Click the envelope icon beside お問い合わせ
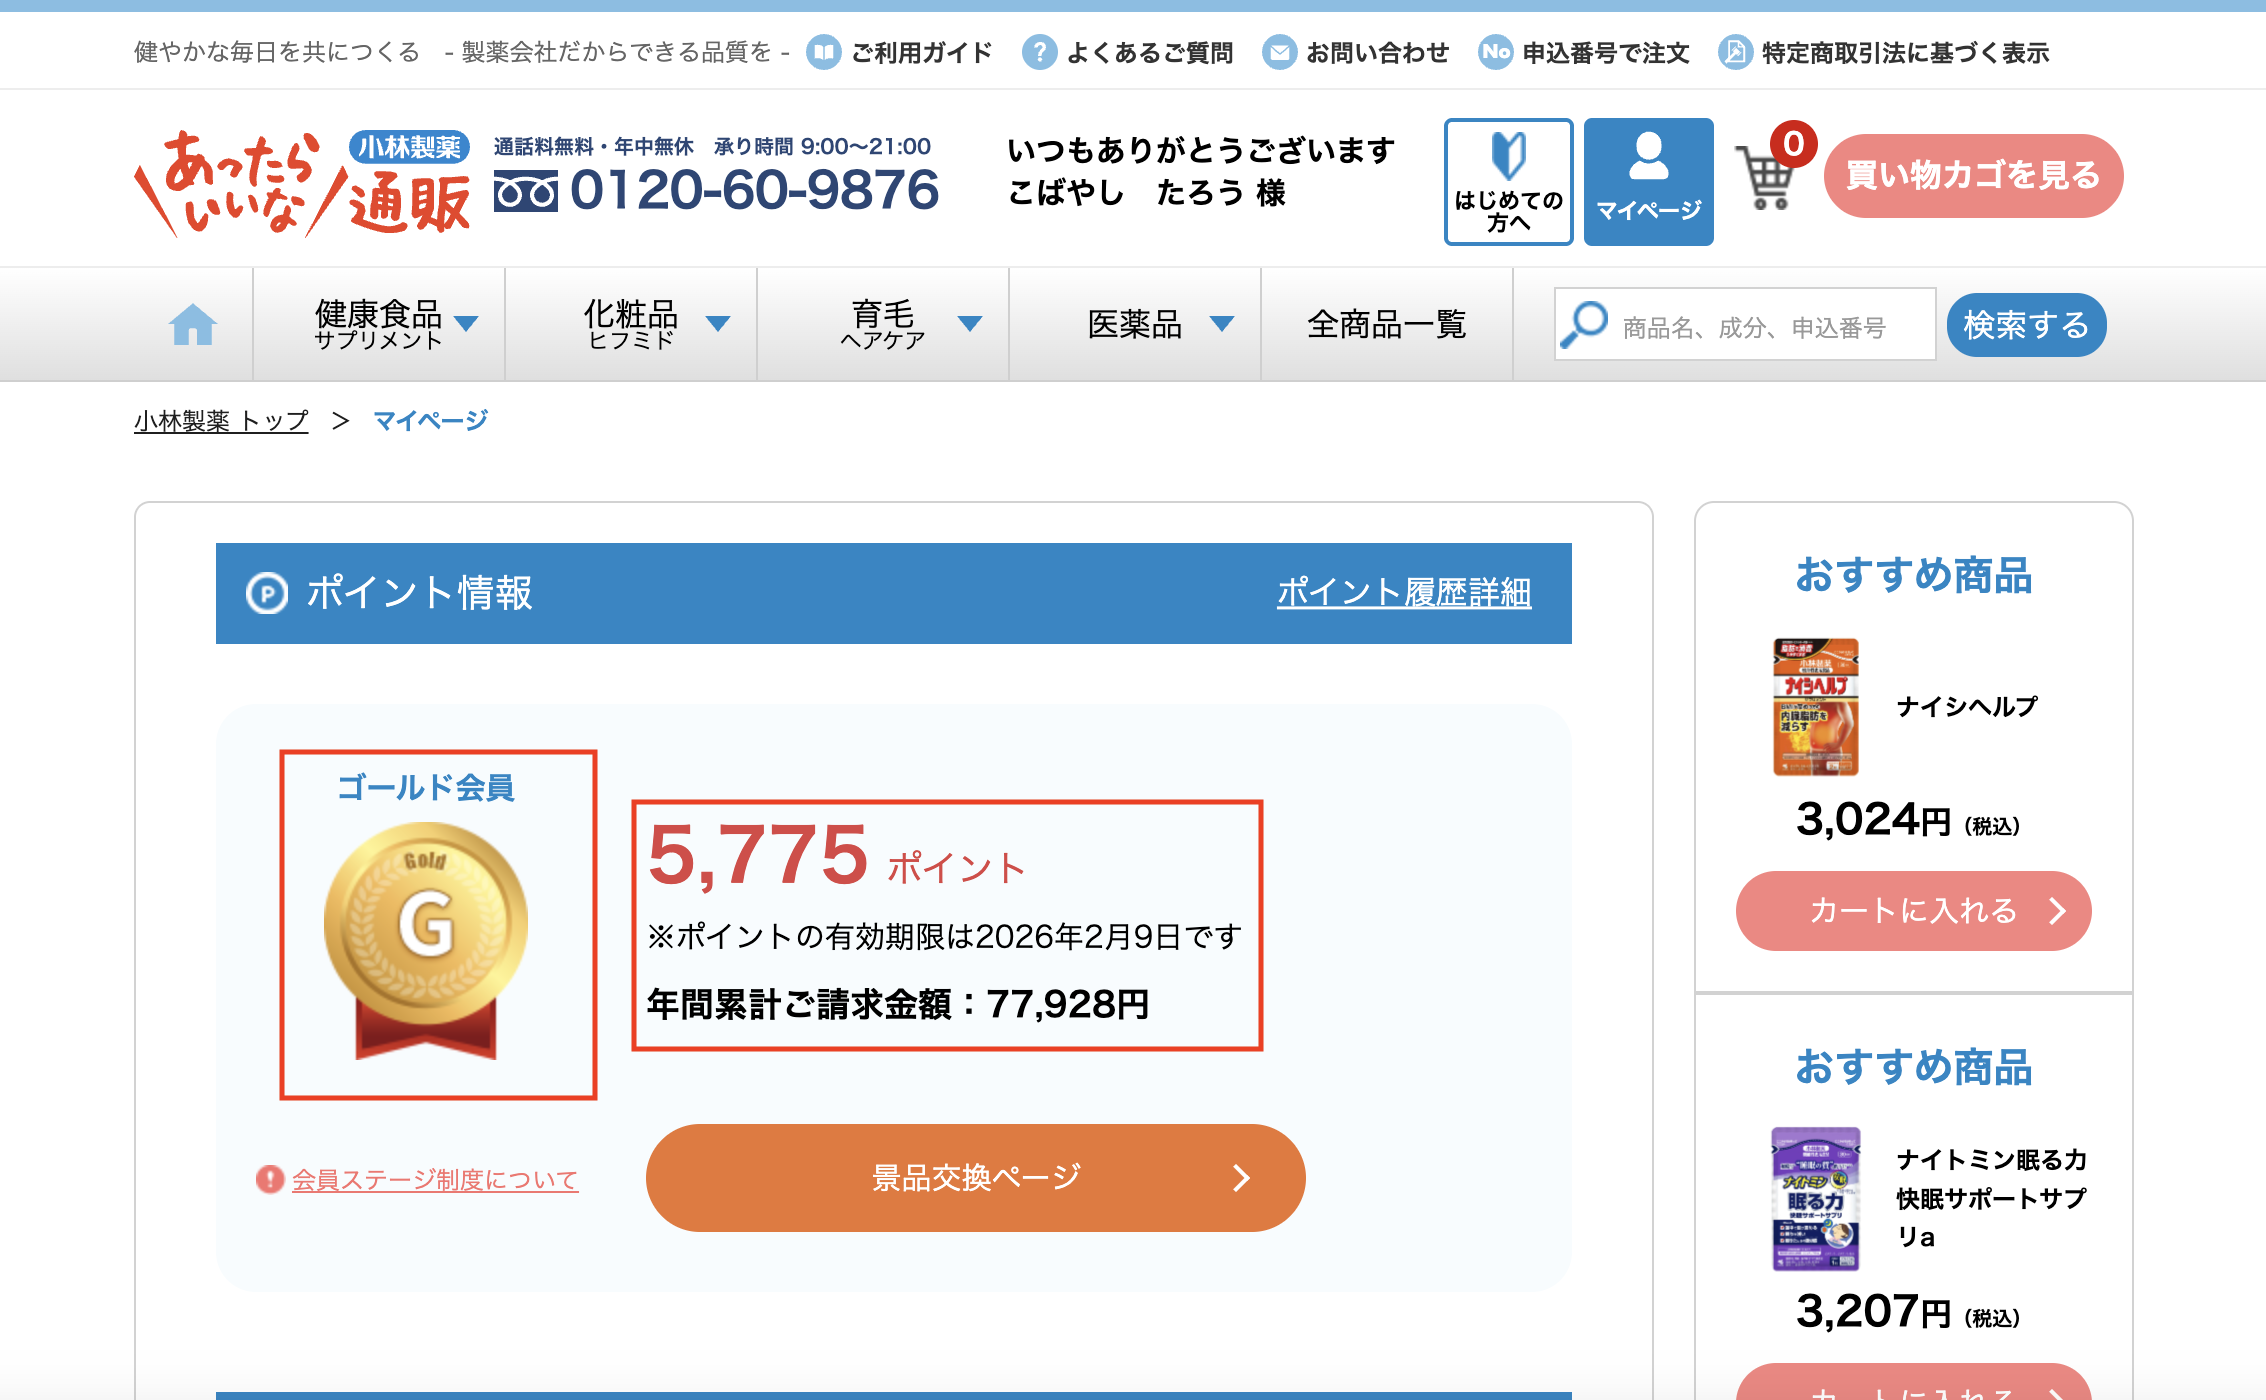 click(x=1279, y=52)
